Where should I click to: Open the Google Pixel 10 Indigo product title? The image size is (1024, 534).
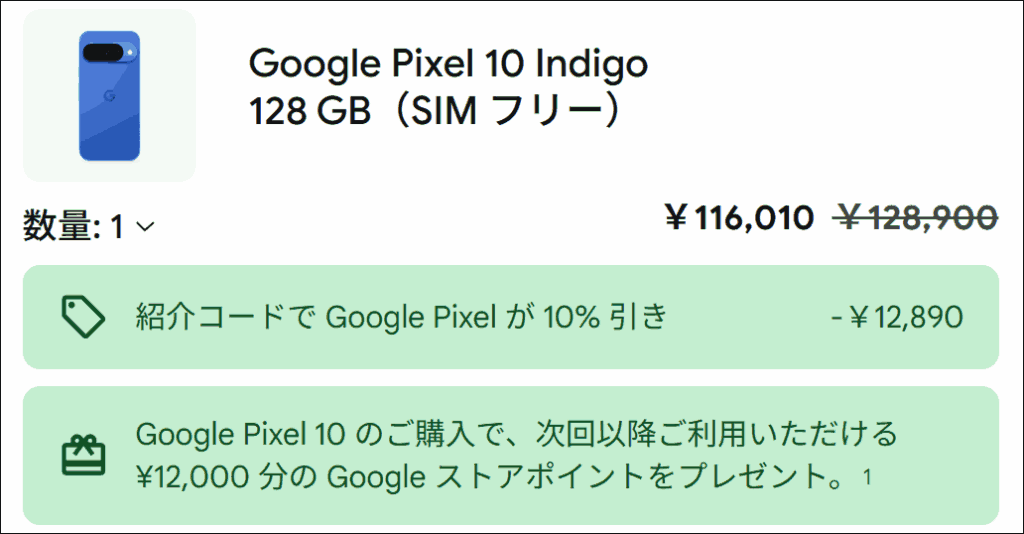click(448, 65)
